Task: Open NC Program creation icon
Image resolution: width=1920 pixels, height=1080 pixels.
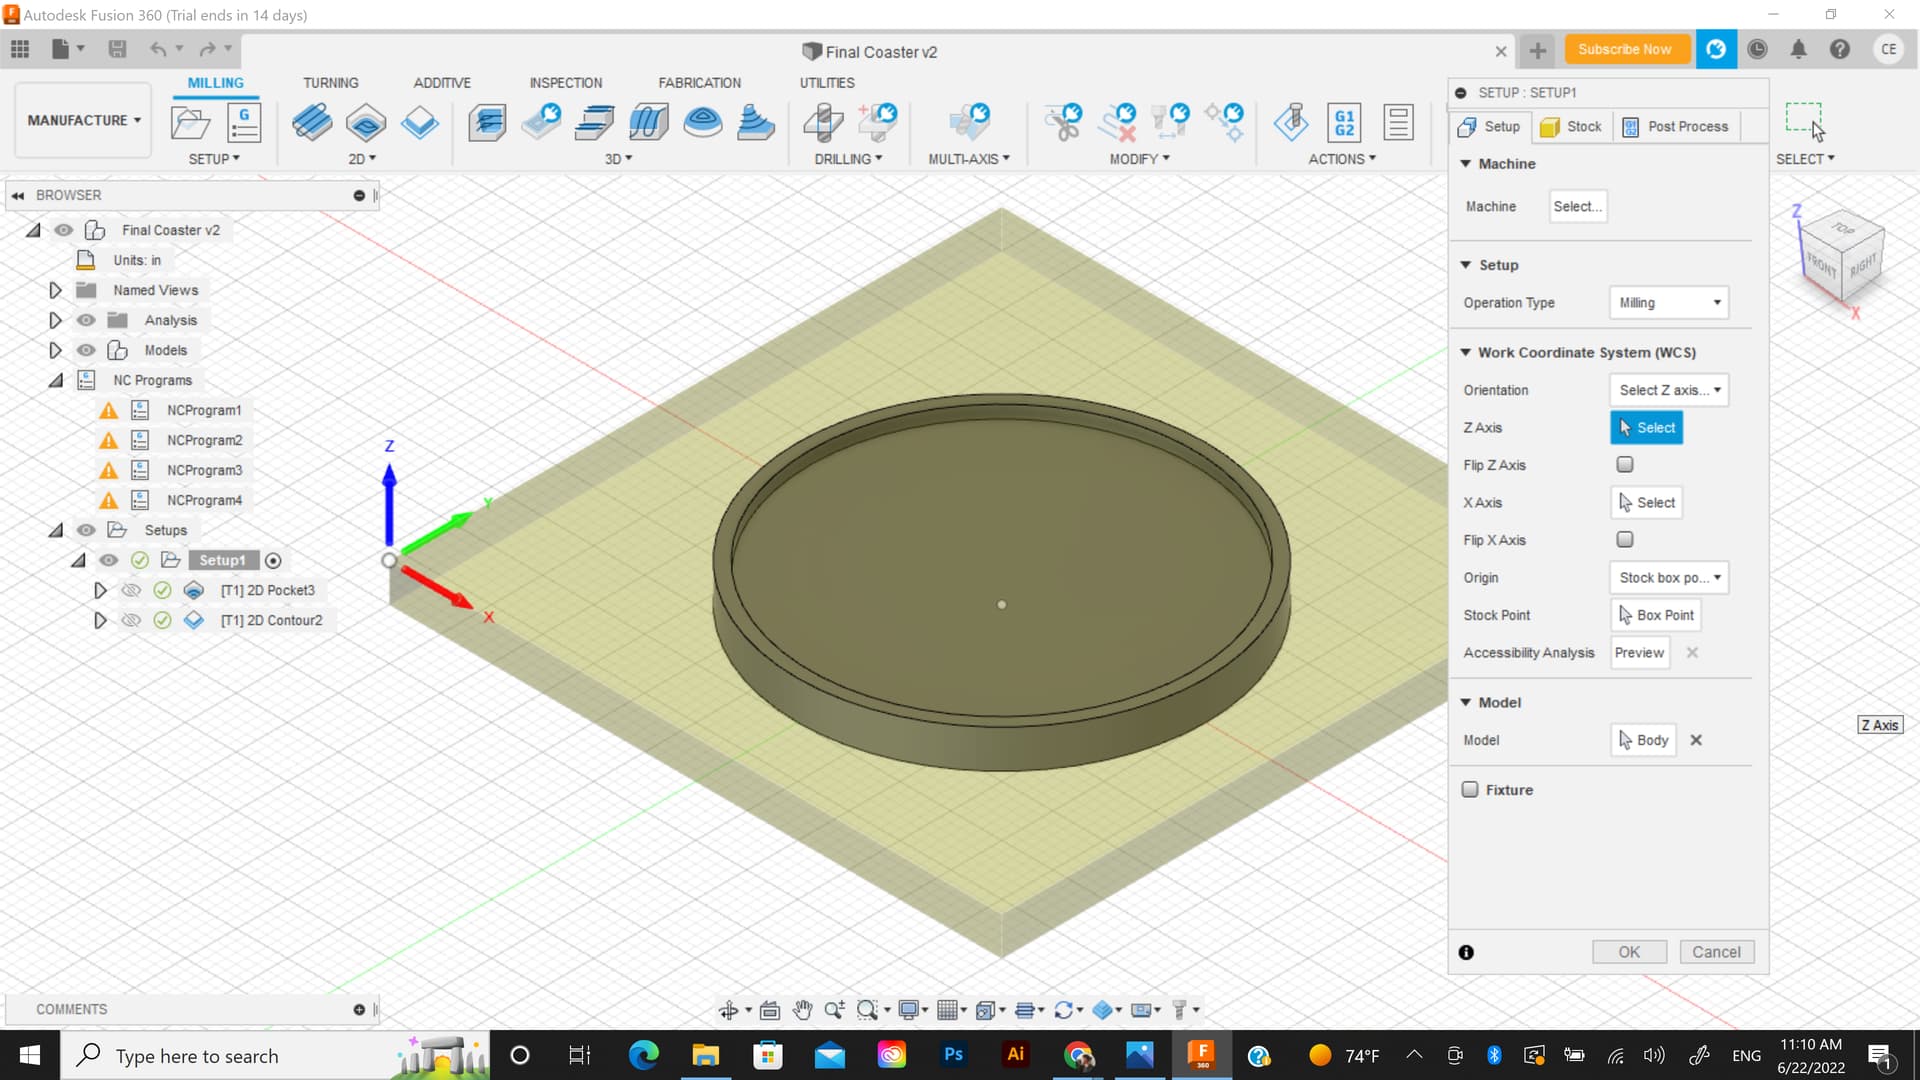Action: pyautogui.click(x=244, y=123)
